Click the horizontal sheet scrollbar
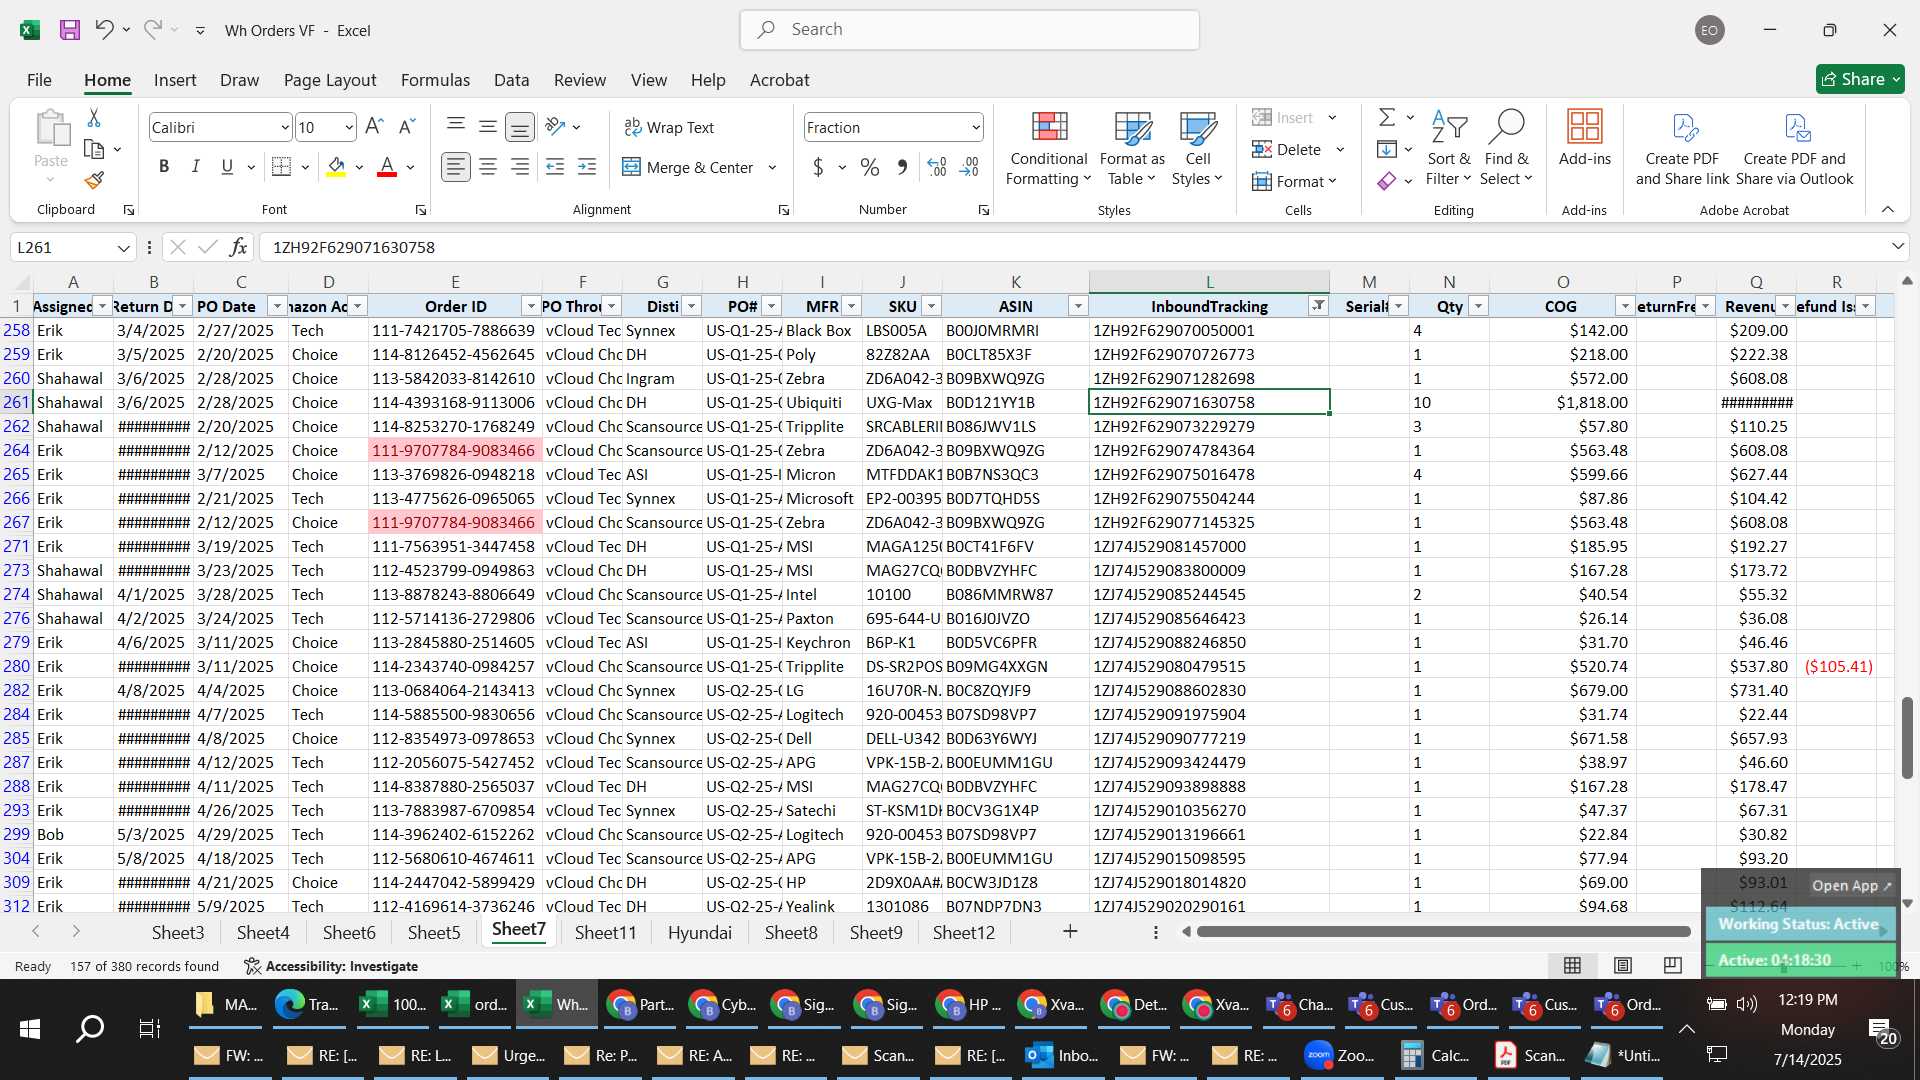 pyautogui.click(x=1444, y=932)
